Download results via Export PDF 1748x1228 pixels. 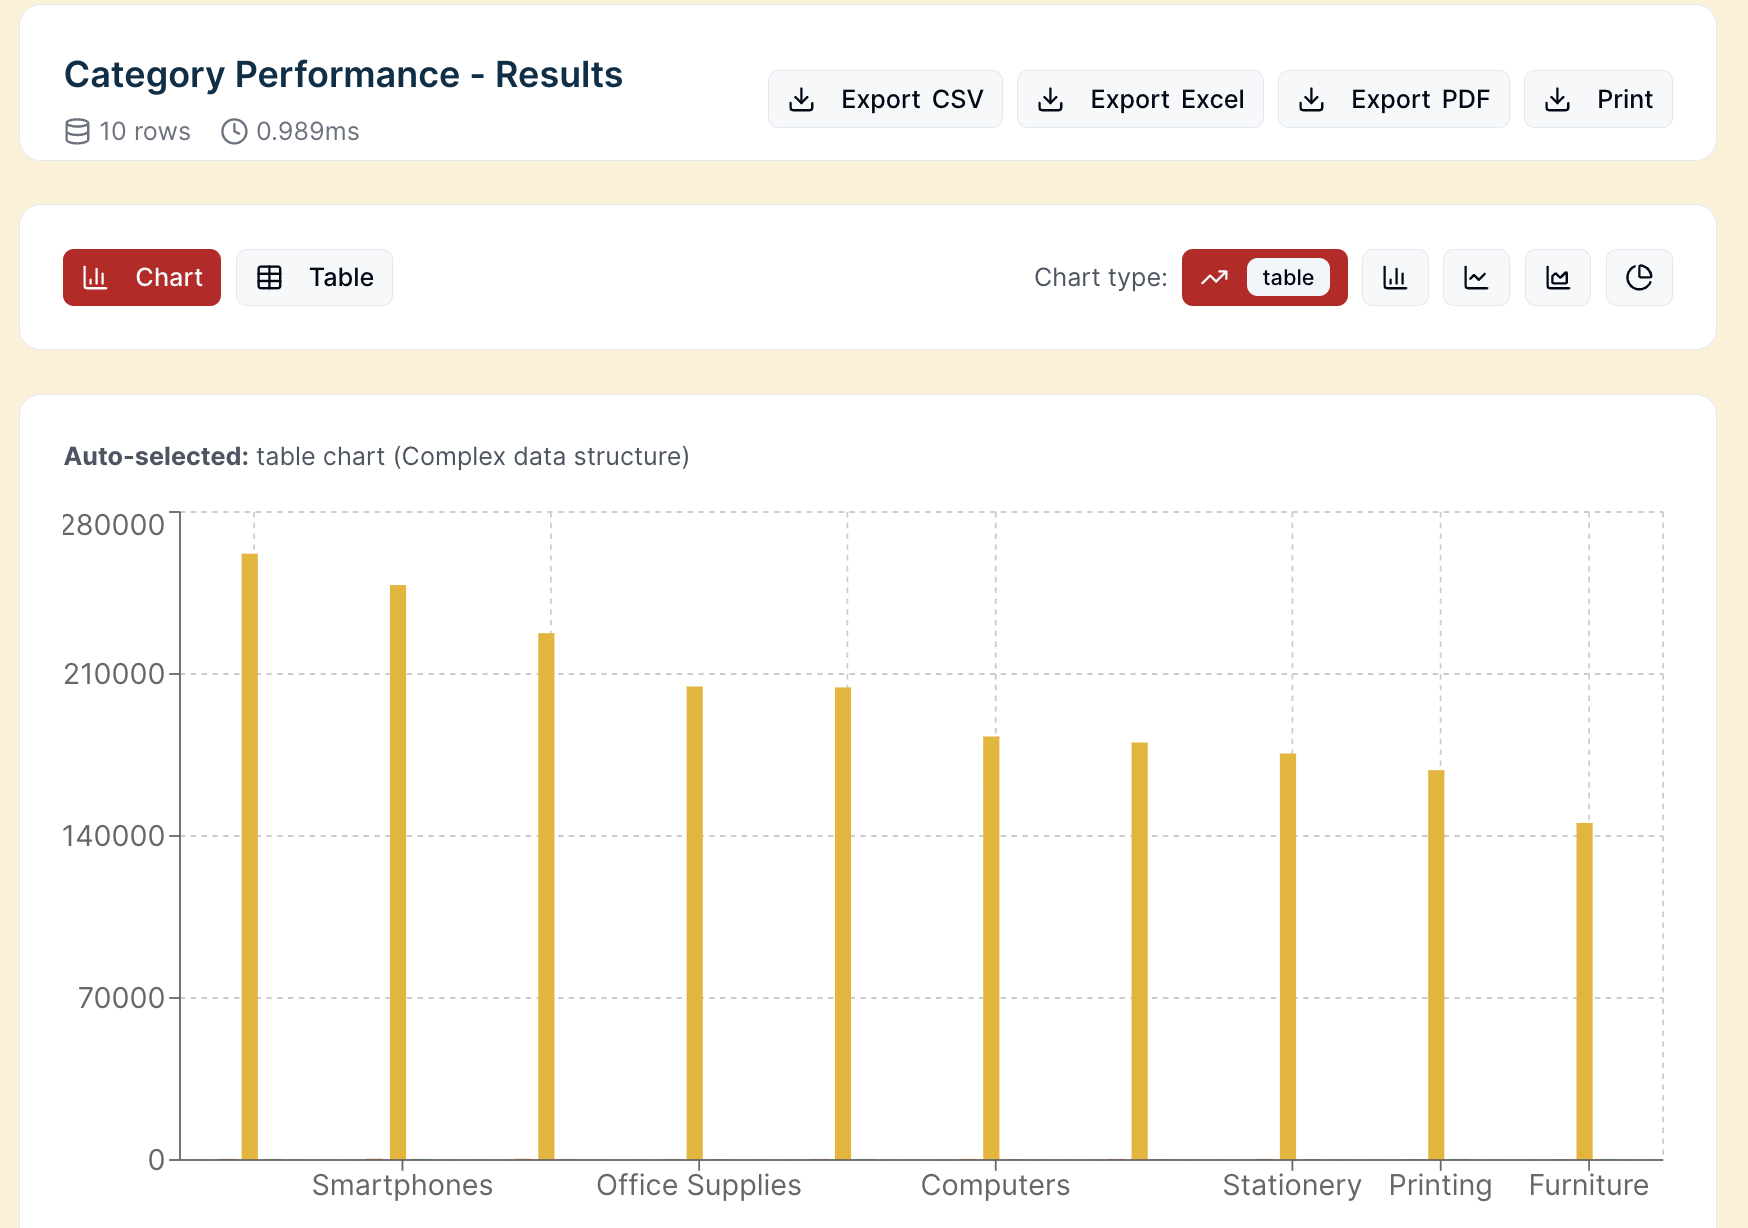pyautogui.click(x=1393, y=99)
